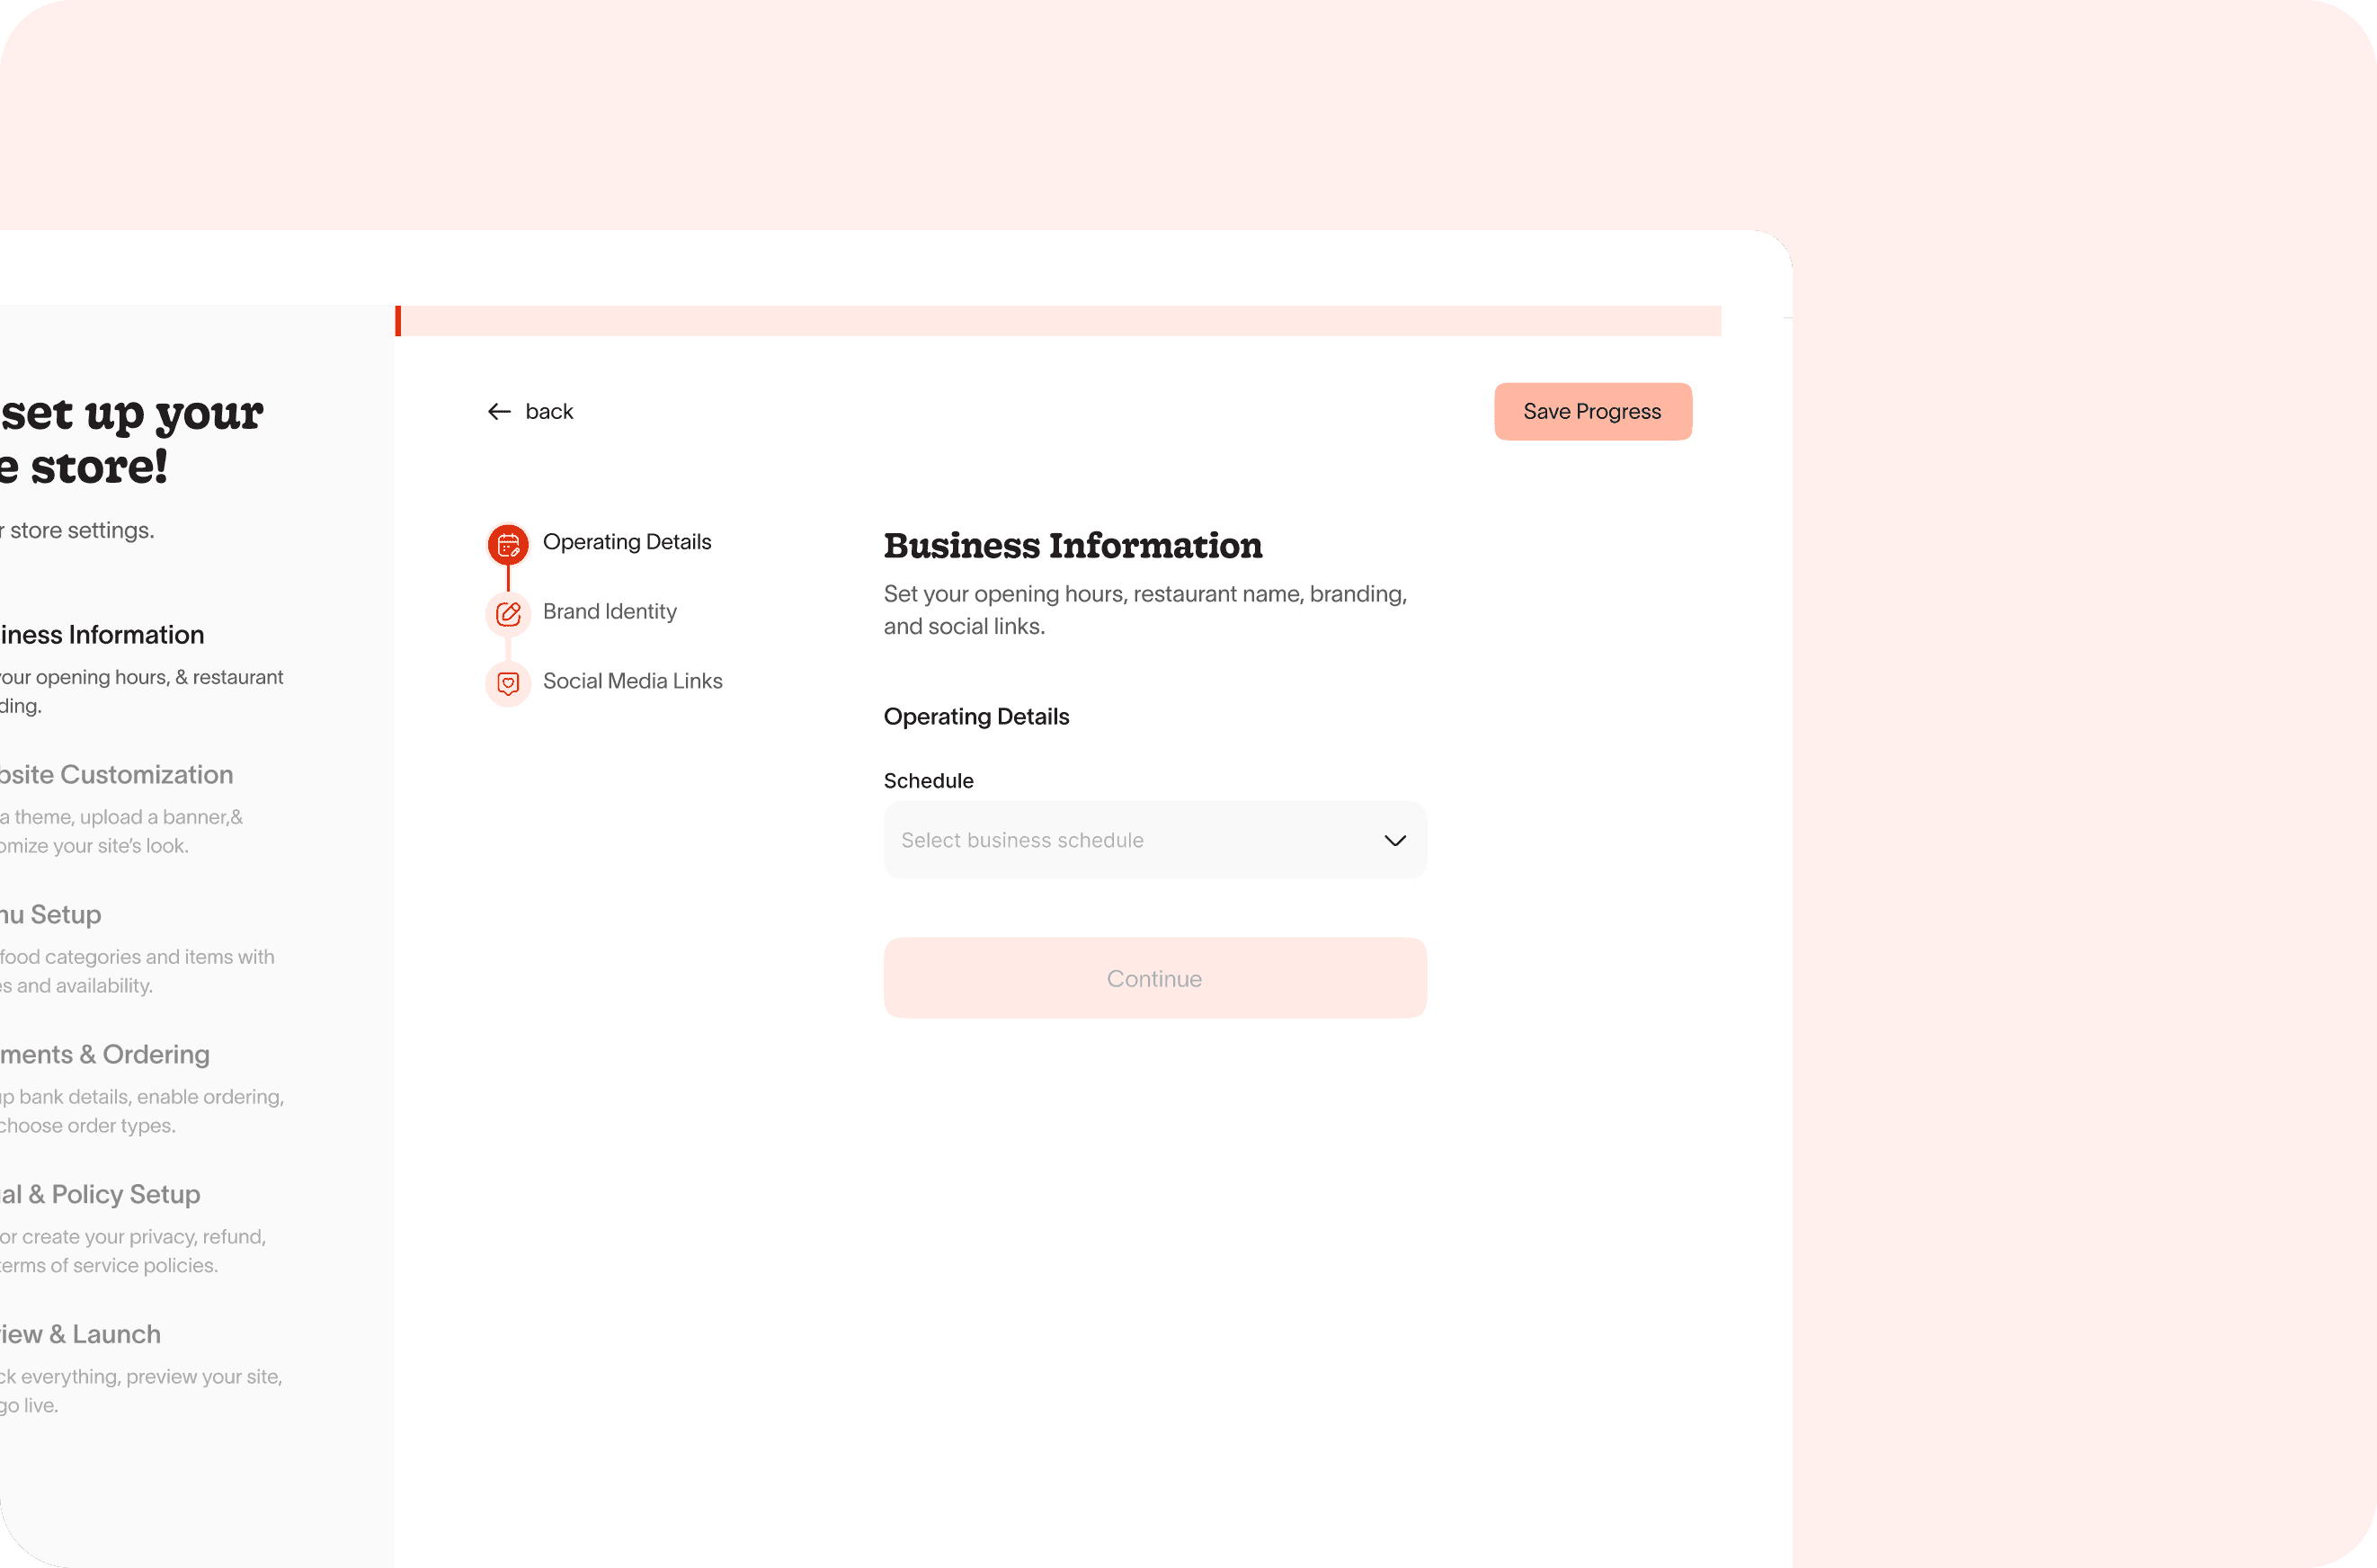Click the back arrow icon

[499, 411]
